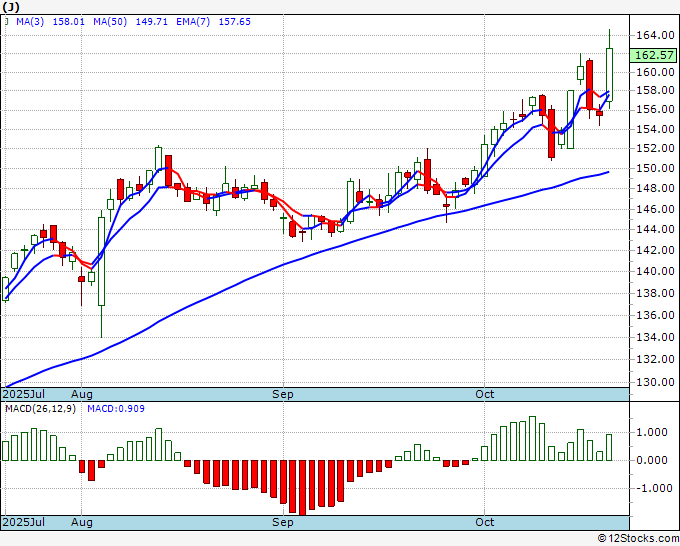
Task: Click Sep on the MACD panel date axis
Action: click(x=283, y=522)
